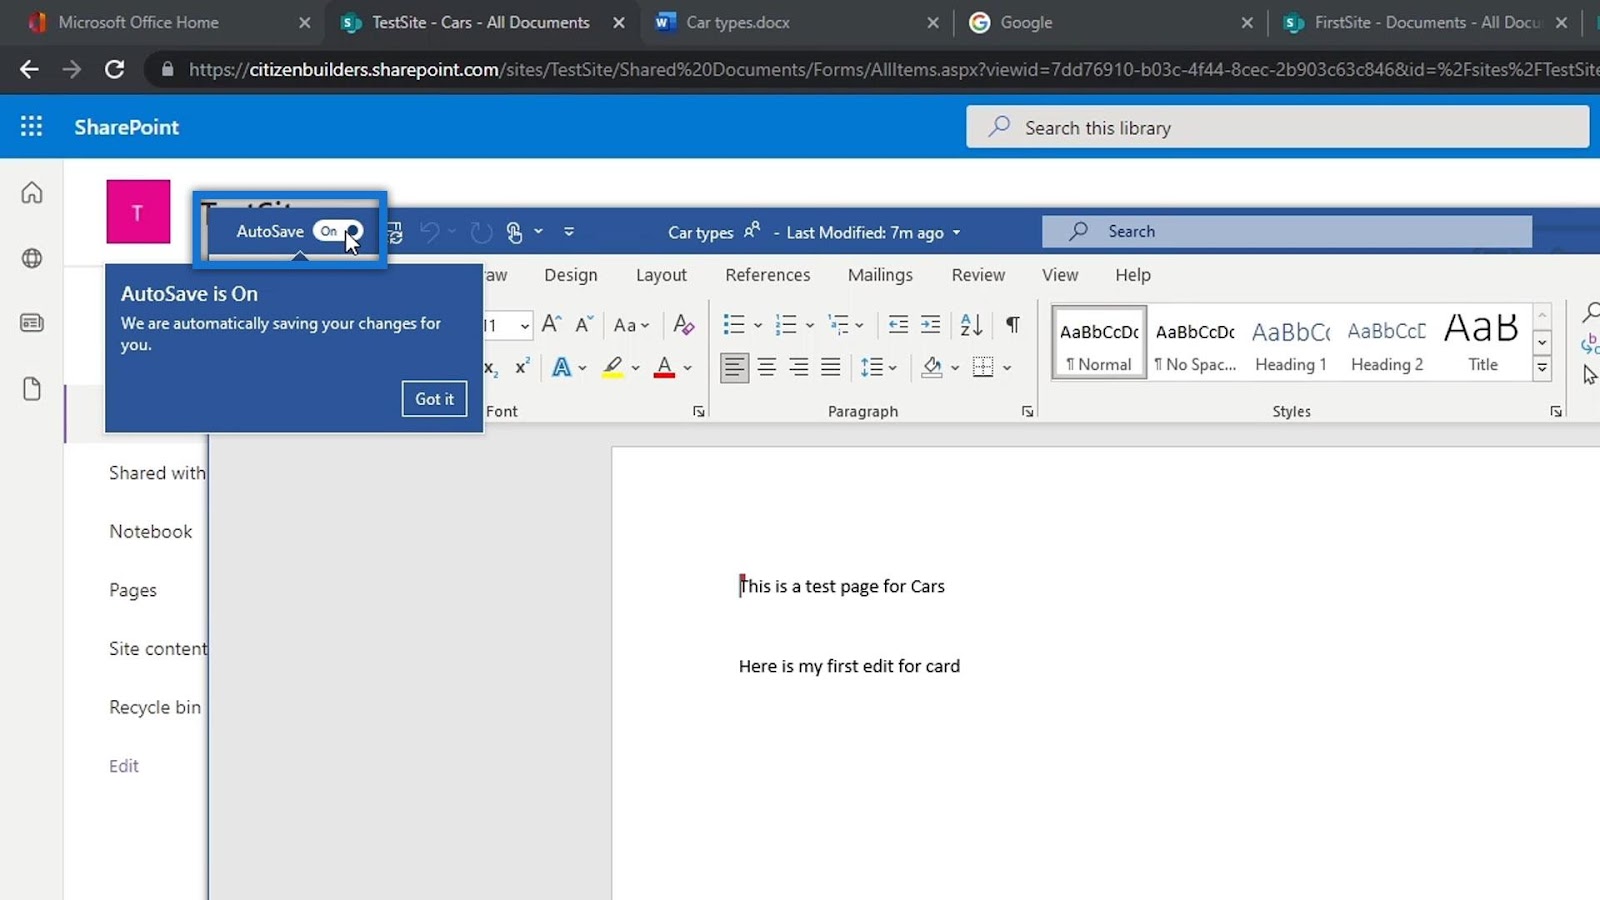Screen dimensions: 1600x900
Task: Toggle Show/Hide paragraph marks
Action: (1013, 324)
